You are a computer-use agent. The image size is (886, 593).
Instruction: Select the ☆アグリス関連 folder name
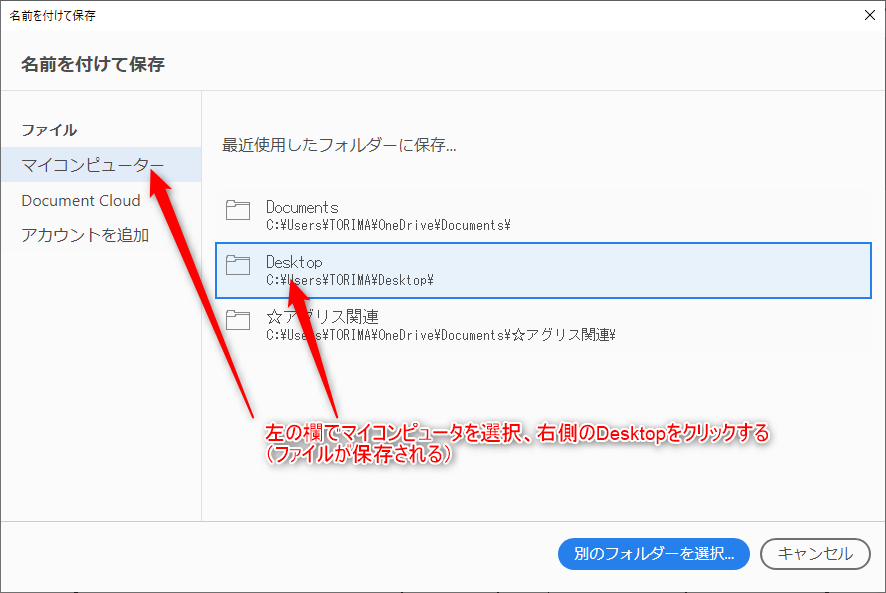[323, 317]
